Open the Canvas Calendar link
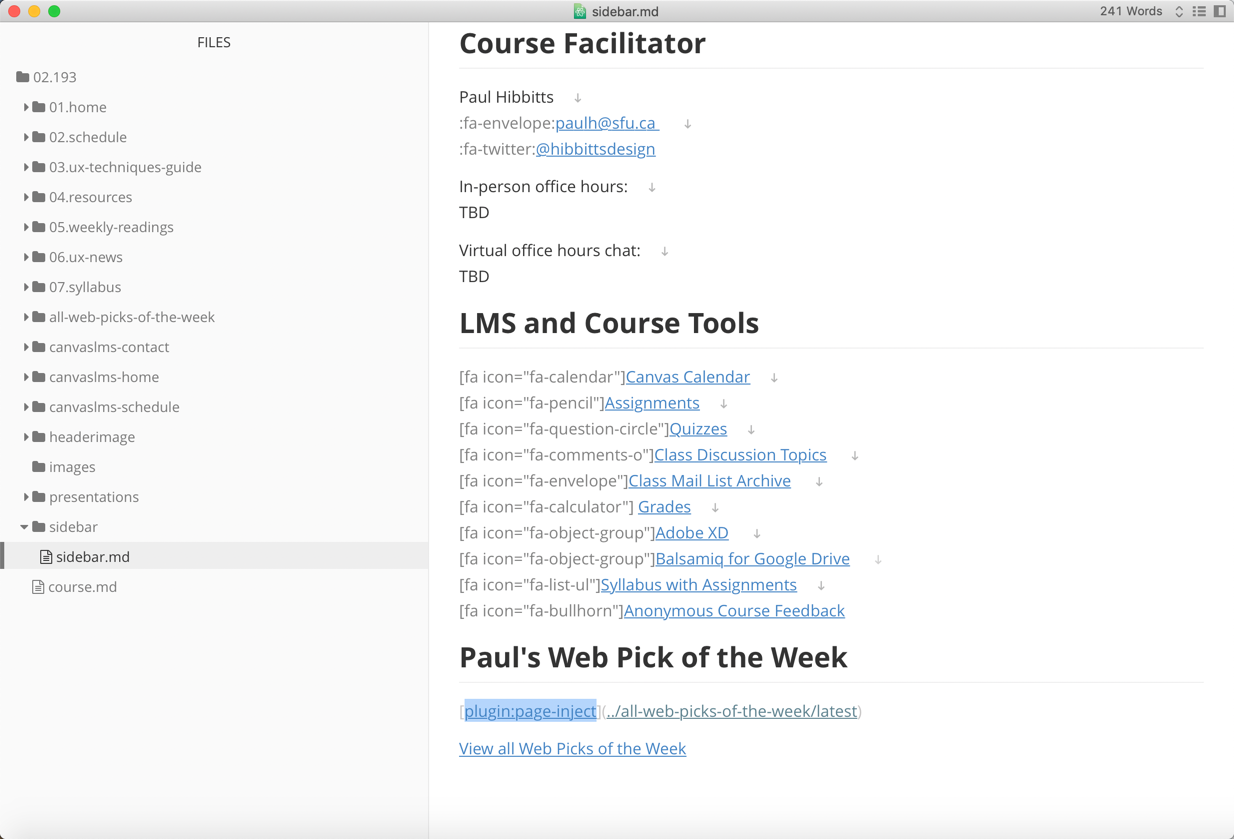 pyautogui.click(x=688, y=377)
